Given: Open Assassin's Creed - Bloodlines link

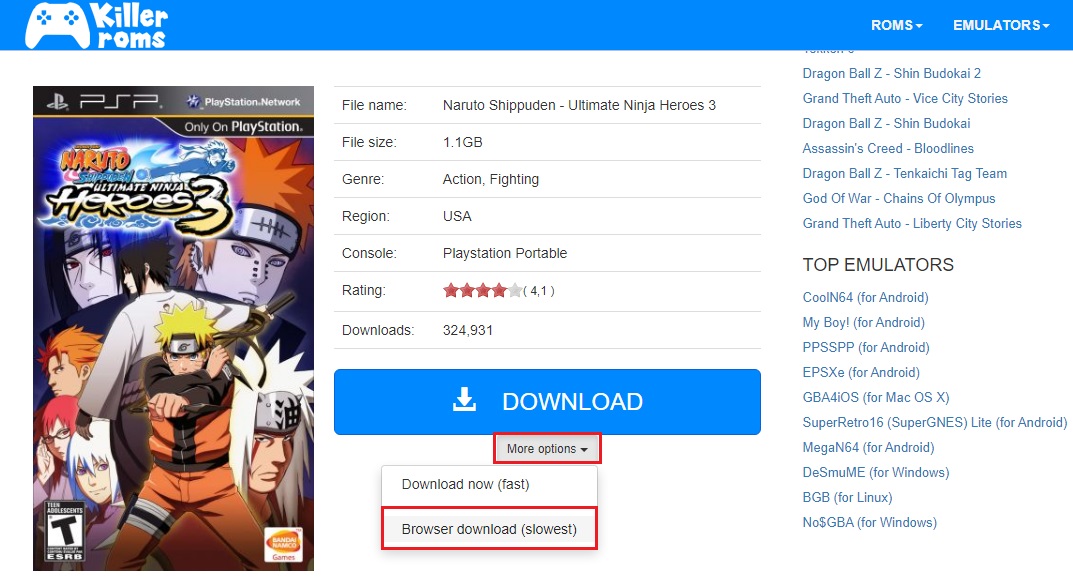Looking at the screenshot, I should [888, 148].
